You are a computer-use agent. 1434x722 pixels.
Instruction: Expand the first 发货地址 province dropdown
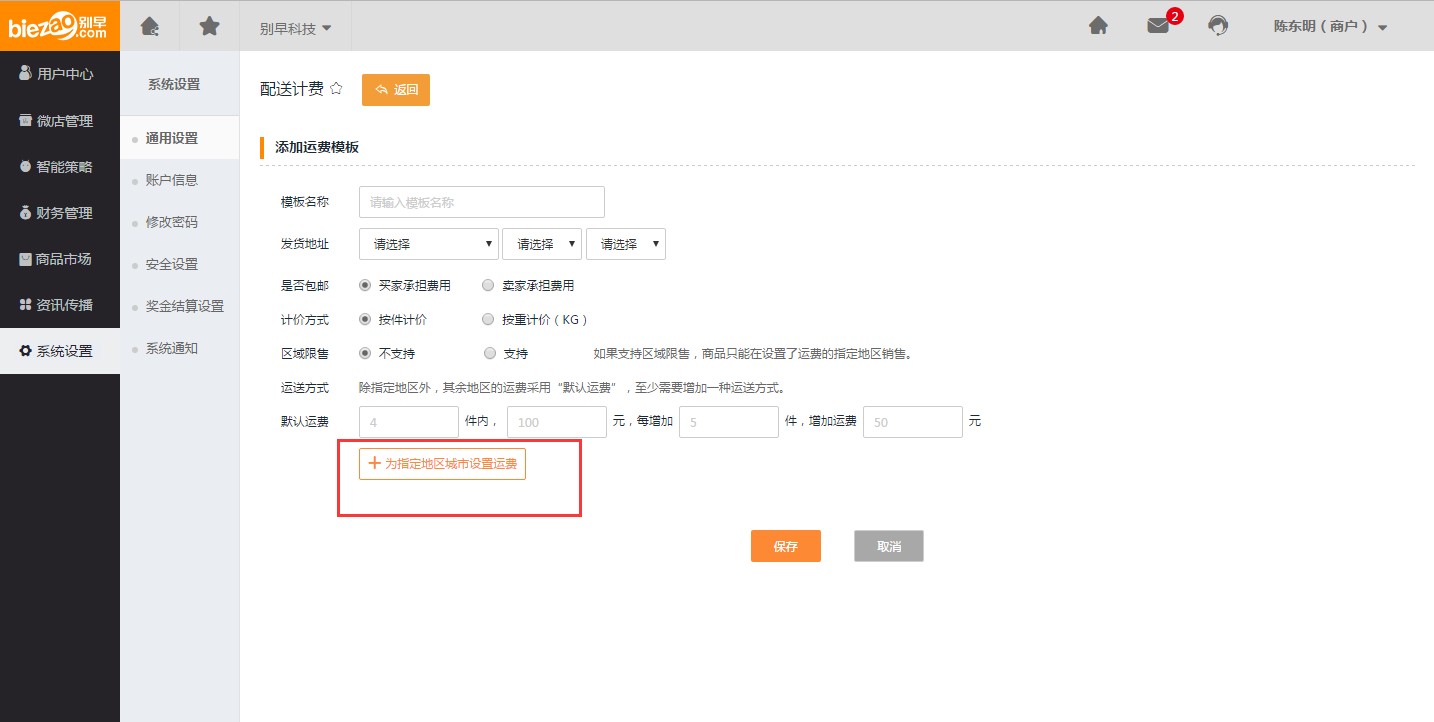(x=428, y=244)
